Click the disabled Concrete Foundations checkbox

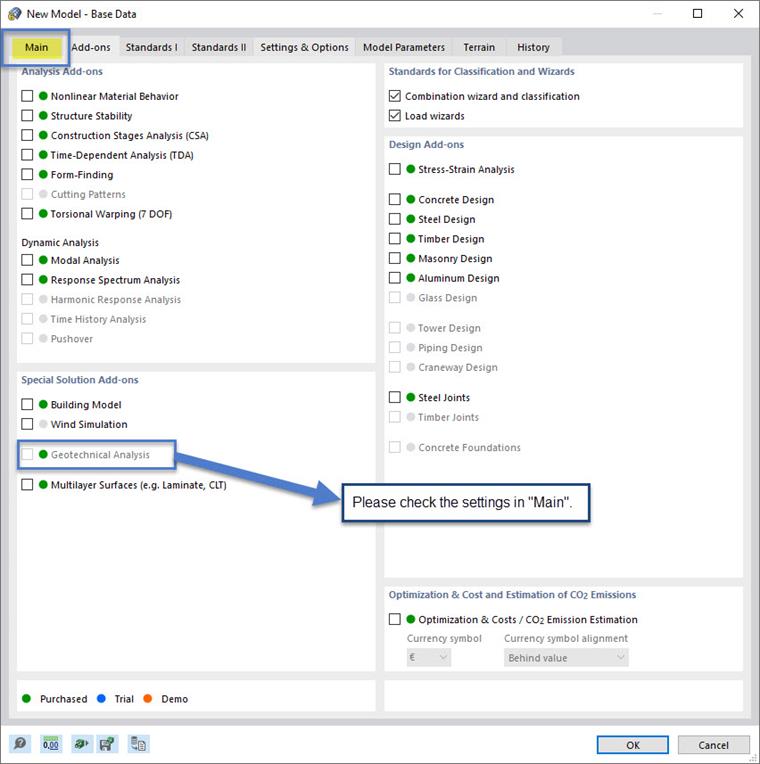[395, 447]
